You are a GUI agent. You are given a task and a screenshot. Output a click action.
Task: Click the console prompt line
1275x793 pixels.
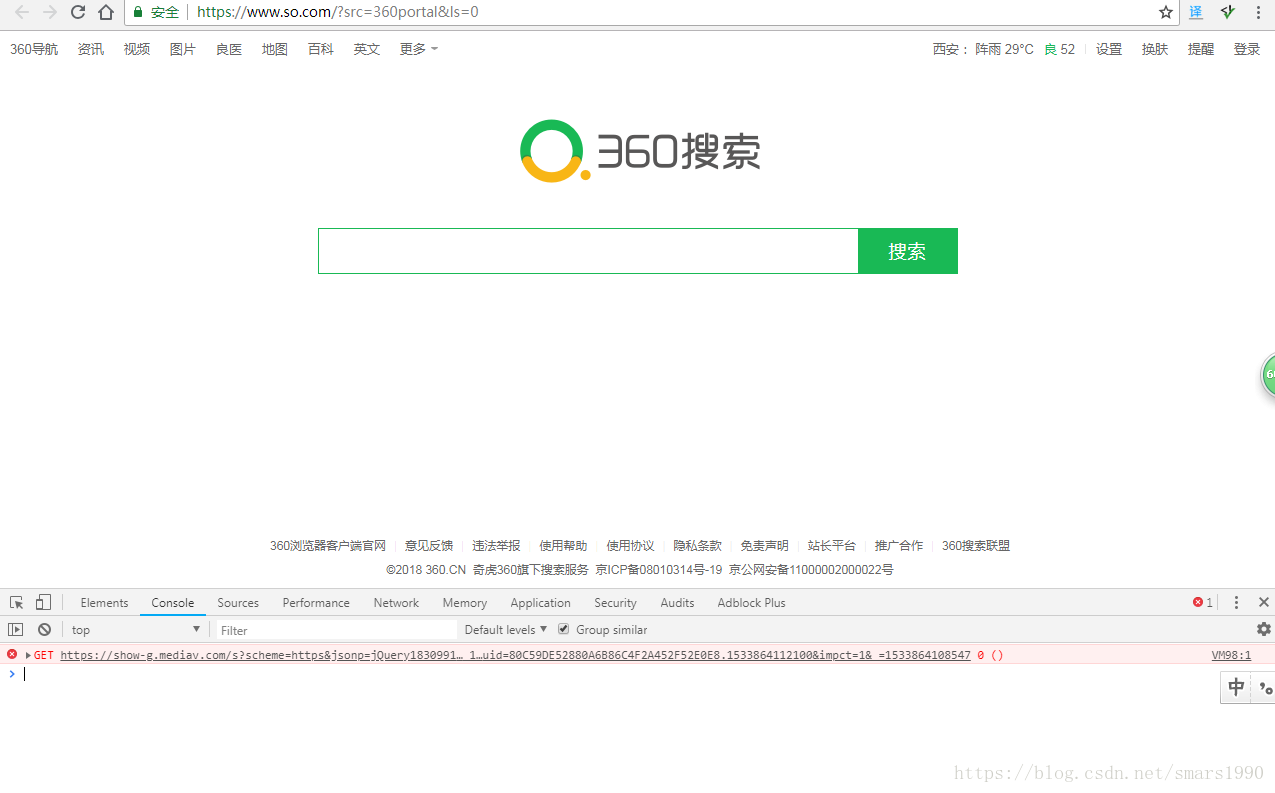[x=637, y=674]
